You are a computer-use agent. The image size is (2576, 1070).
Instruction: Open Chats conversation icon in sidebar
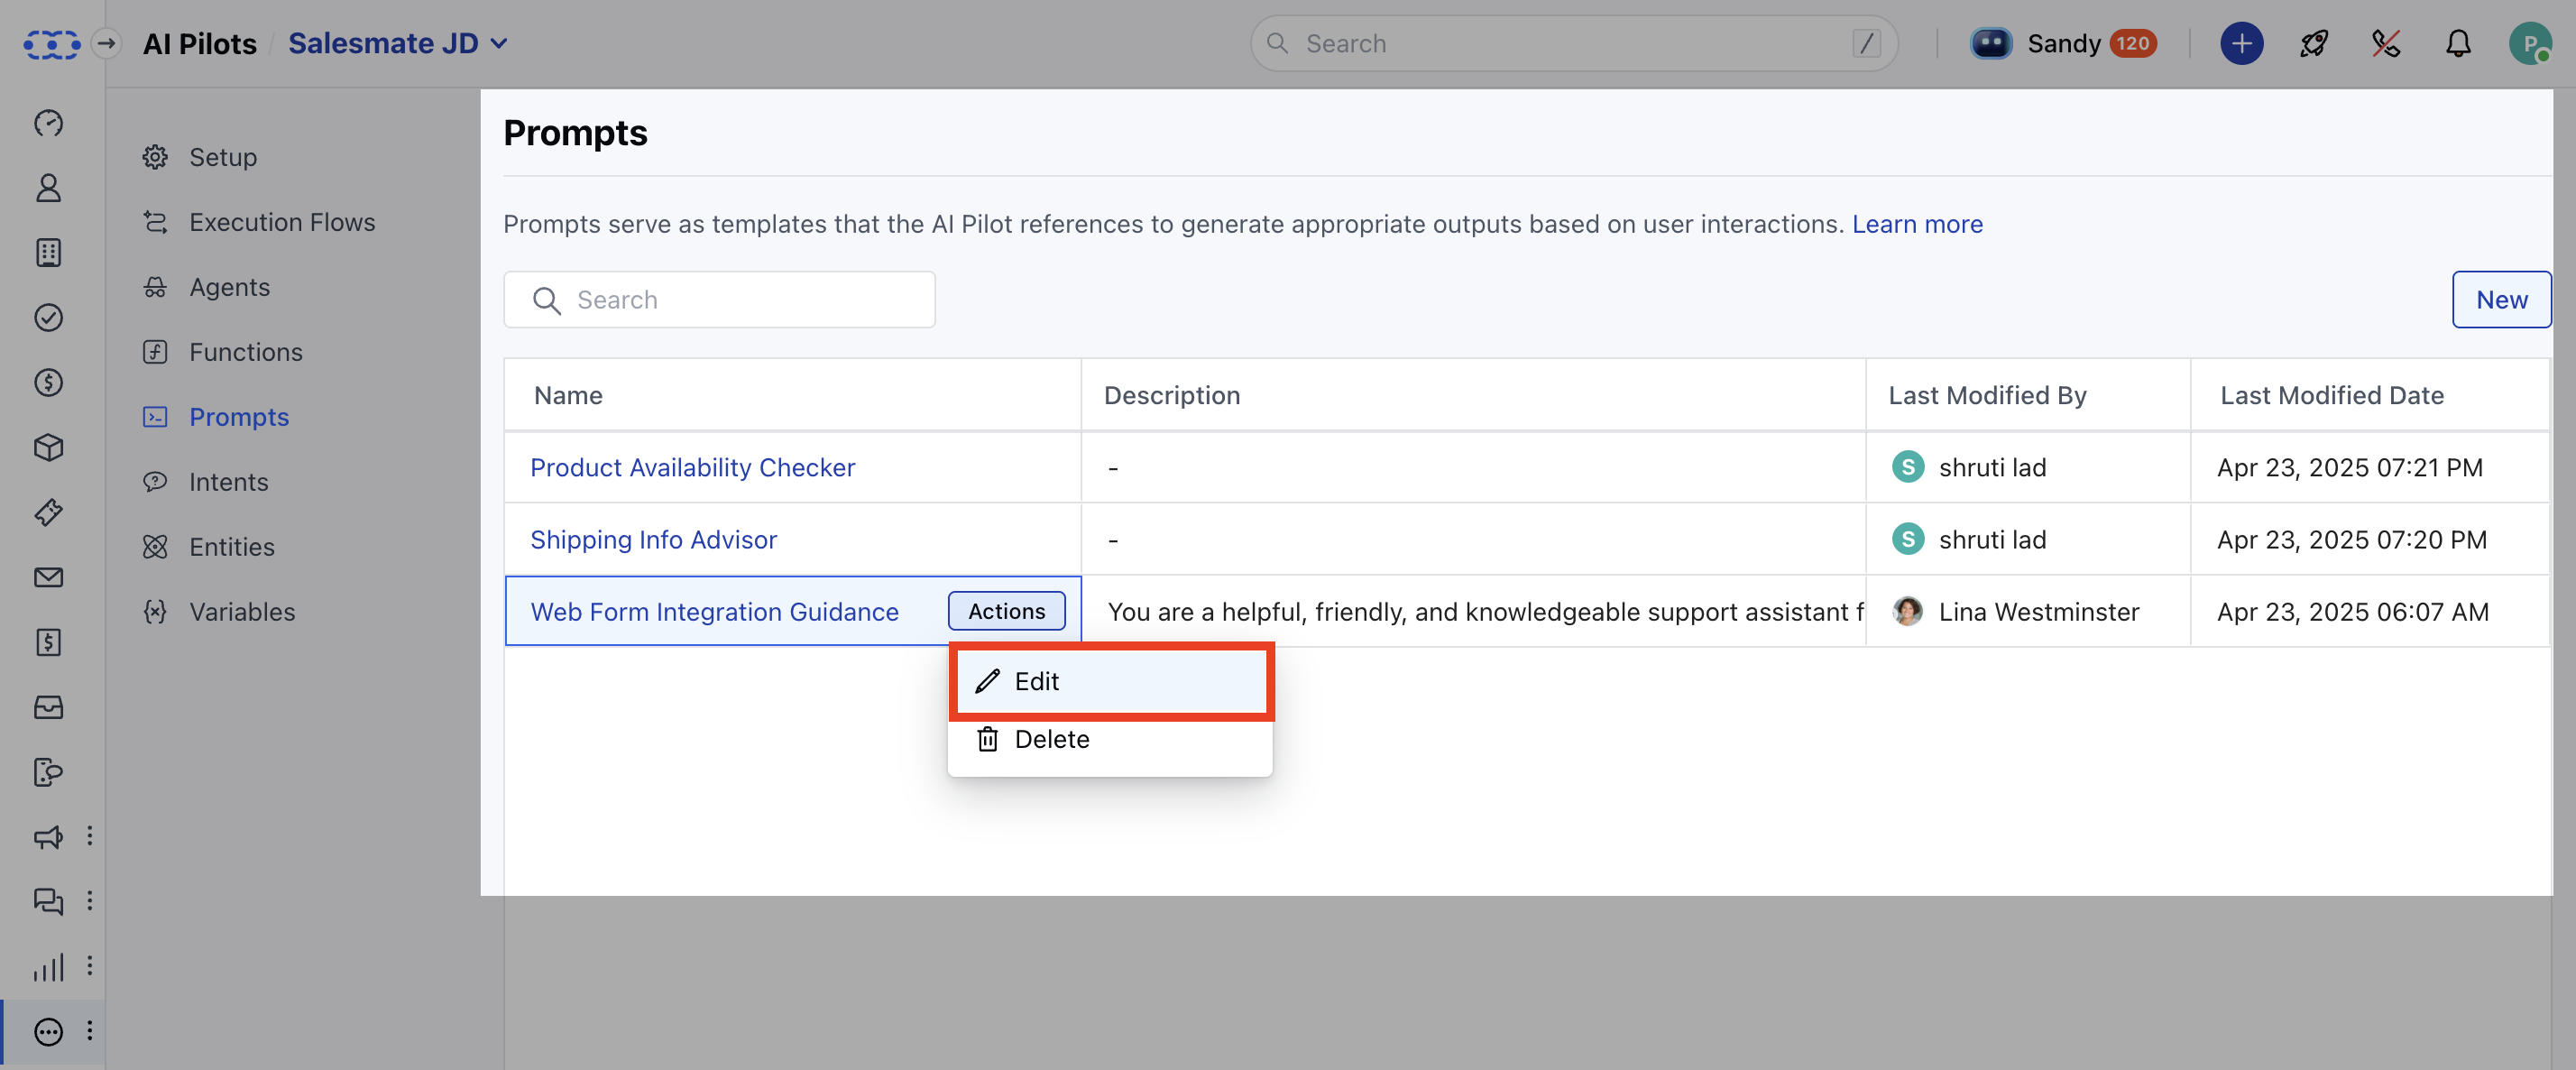[48, 902]
